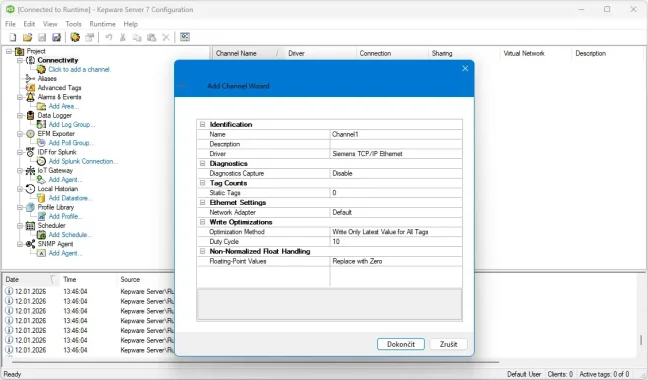648x380 pixels.
Task: Collapse the Project tree root
Action: coord(9,51)
